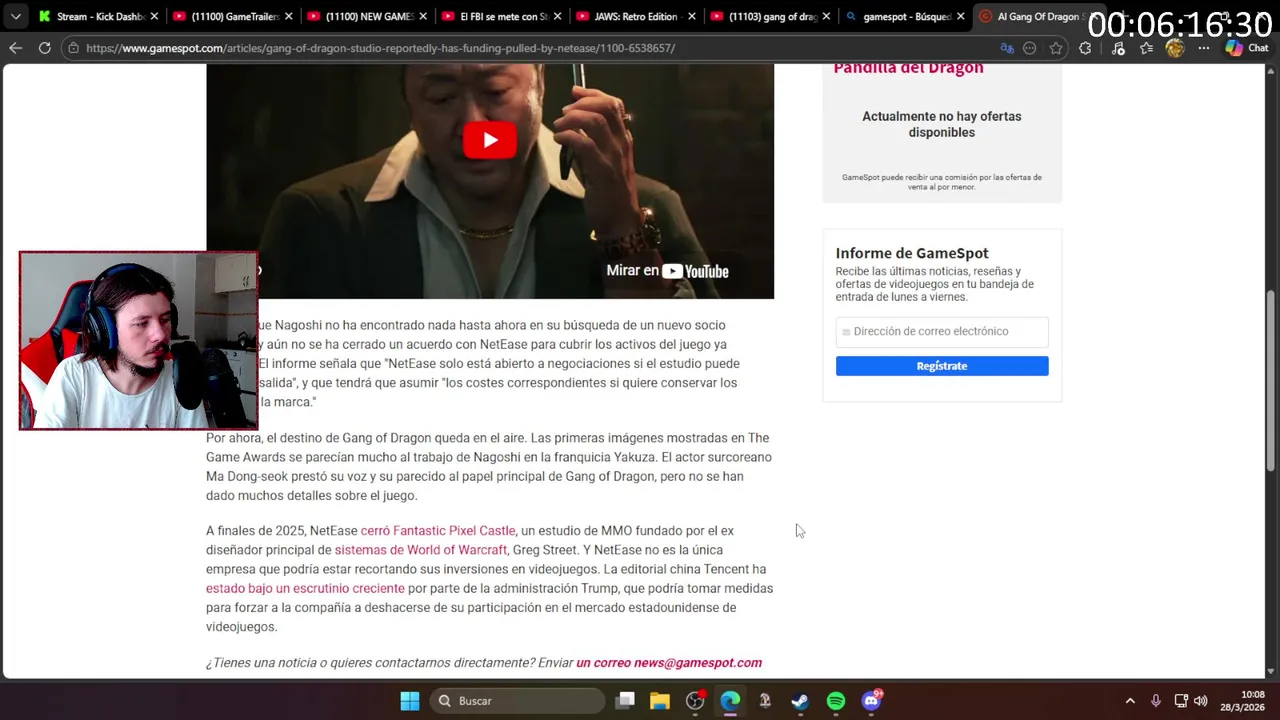Image resolution: width=1280 pixels, height=720 pixels.
Task: Open the browser extensions puzzle icon
Action: click(x=1086, y=48)
